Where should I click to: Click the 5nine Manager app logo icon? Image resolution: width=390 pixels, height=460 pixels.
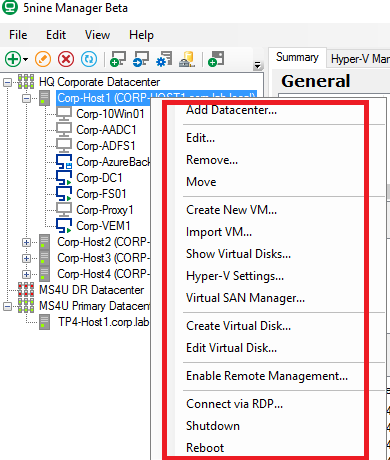(9, 7)
